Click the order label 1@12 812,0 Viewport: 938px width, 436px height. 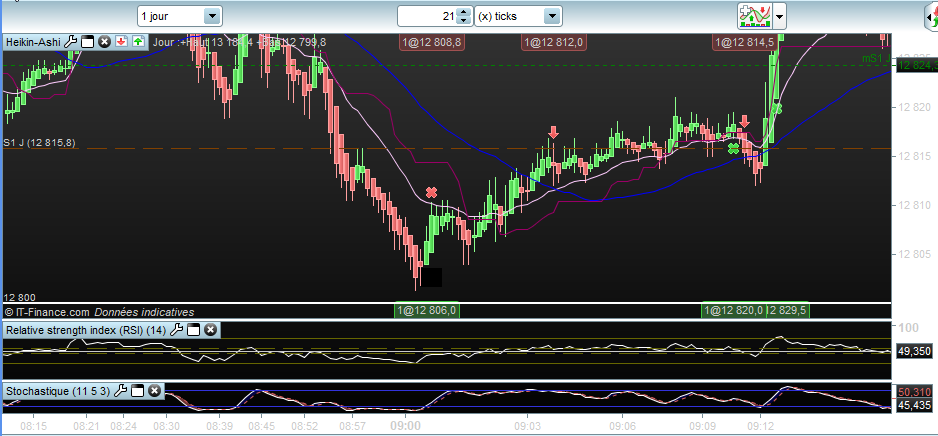point(553,42)
